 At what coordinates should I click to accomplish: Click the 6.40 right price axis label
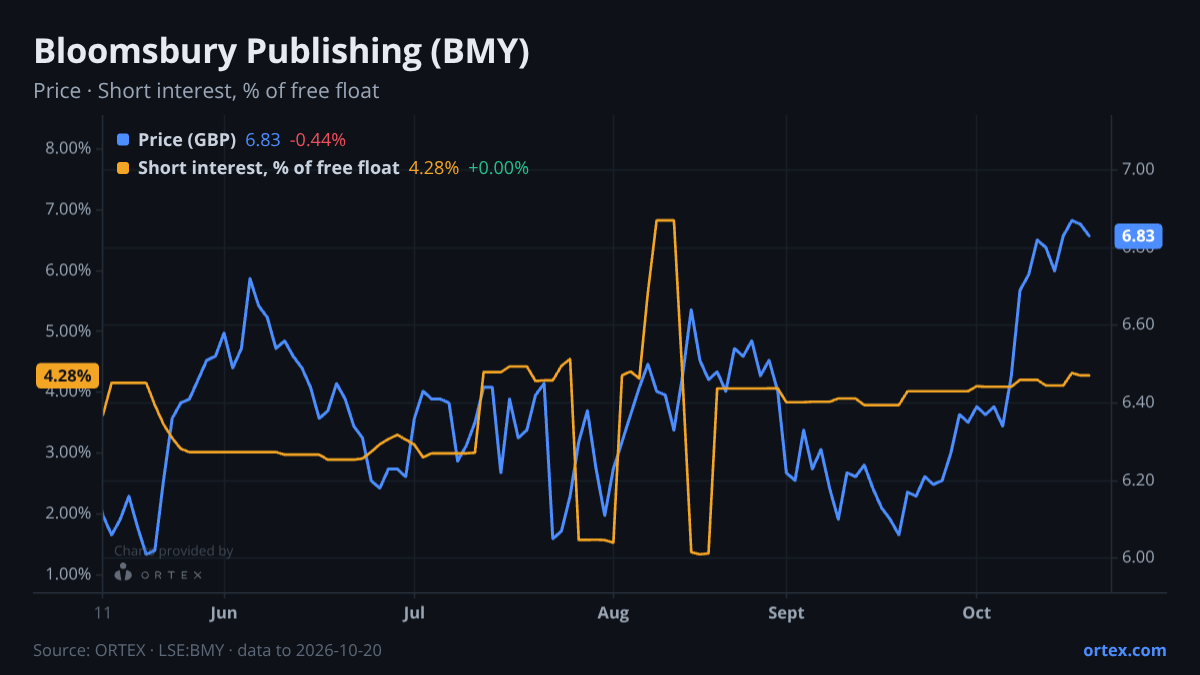click(1138, 402)
